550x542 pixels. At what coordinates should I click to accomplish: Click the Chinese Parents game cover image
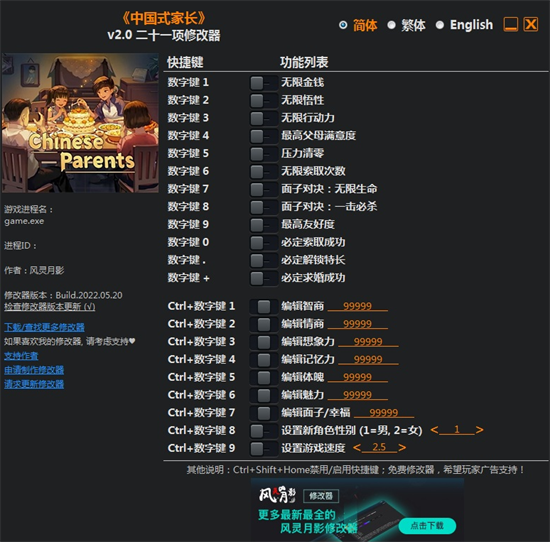(x=80, y=123)
